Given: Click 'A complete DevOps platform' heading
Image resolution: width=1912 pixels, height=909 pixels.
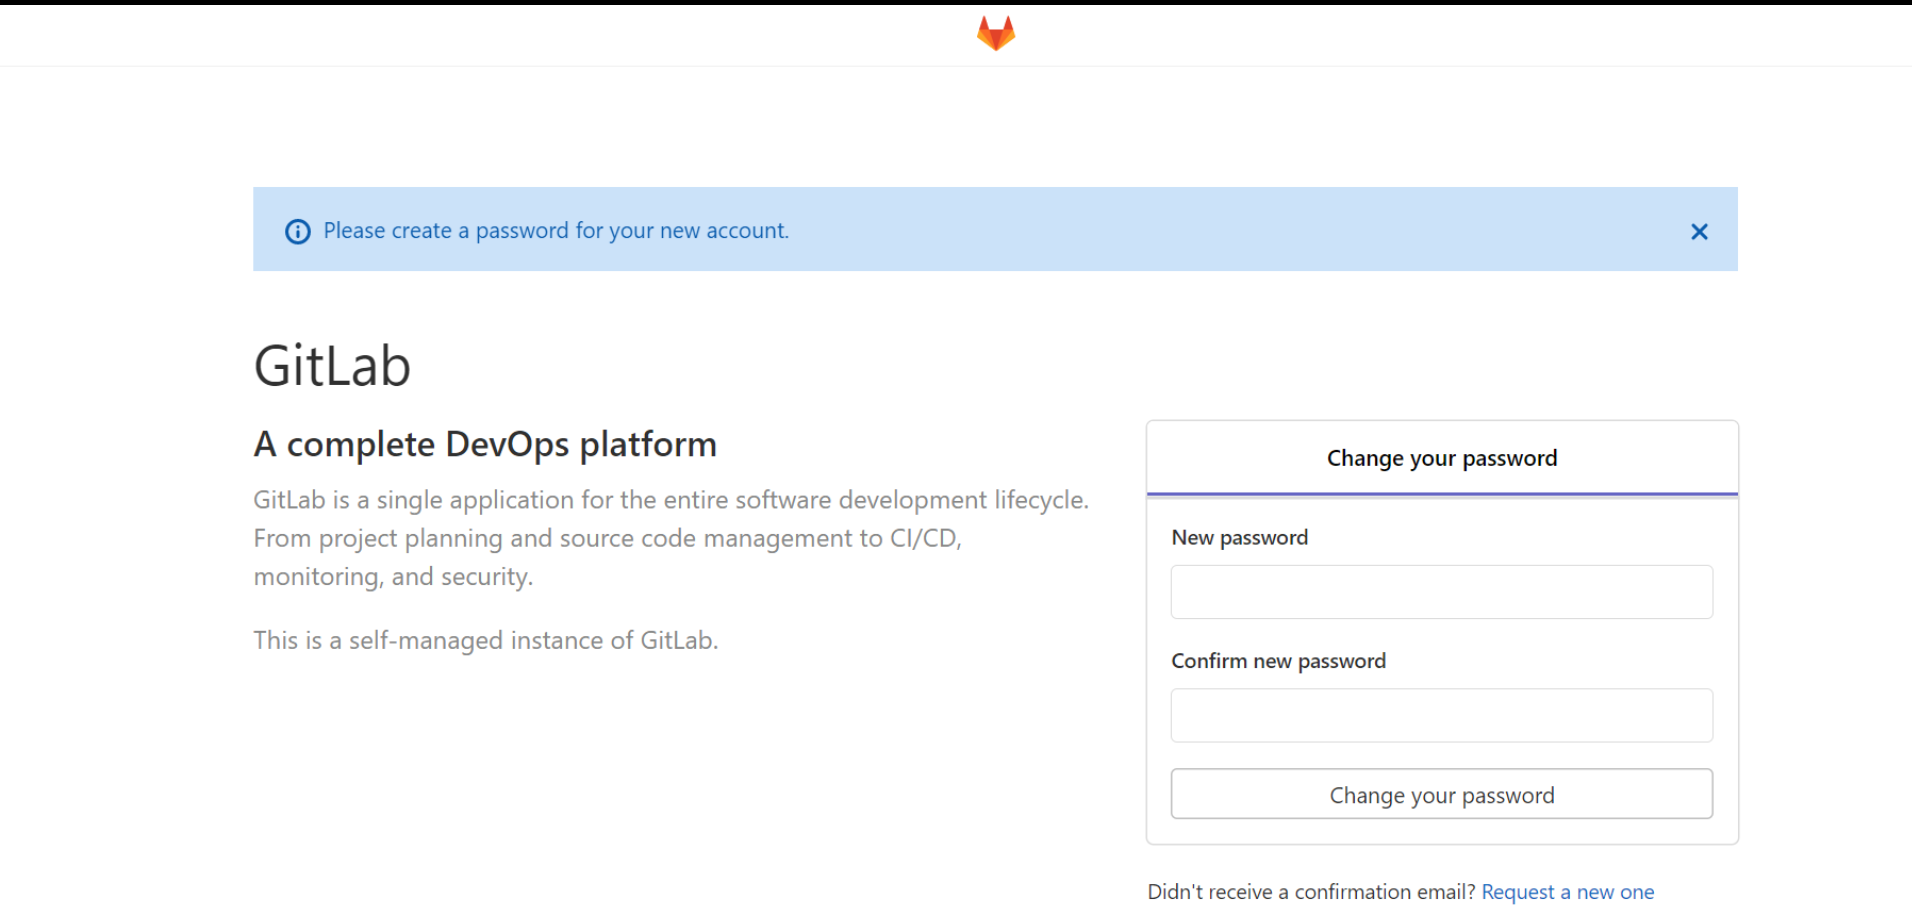Looking at the screenshot, I should pyautogui.click(x=485, y=444).
